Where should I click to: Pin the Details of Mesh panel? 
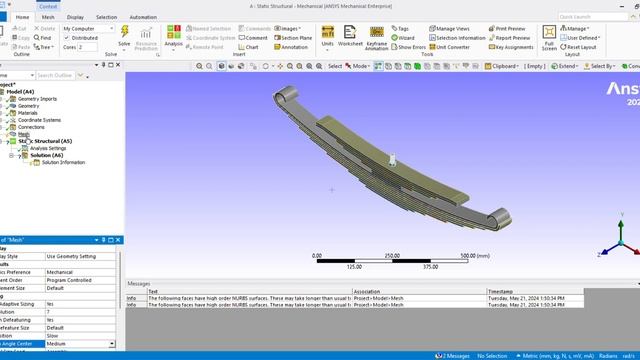(104, 240)
